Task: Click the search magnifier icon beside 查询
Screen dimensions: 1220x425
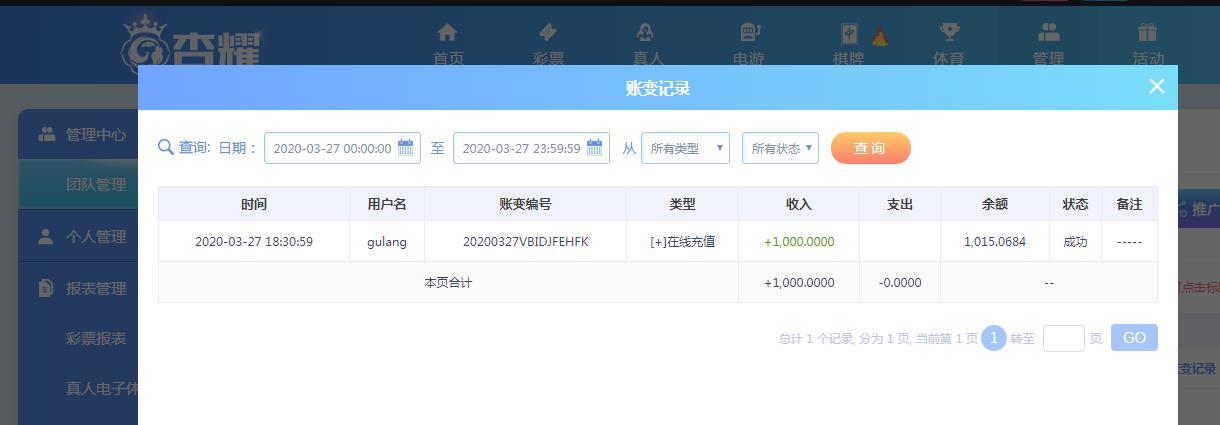Action: (x=166, y=147)
